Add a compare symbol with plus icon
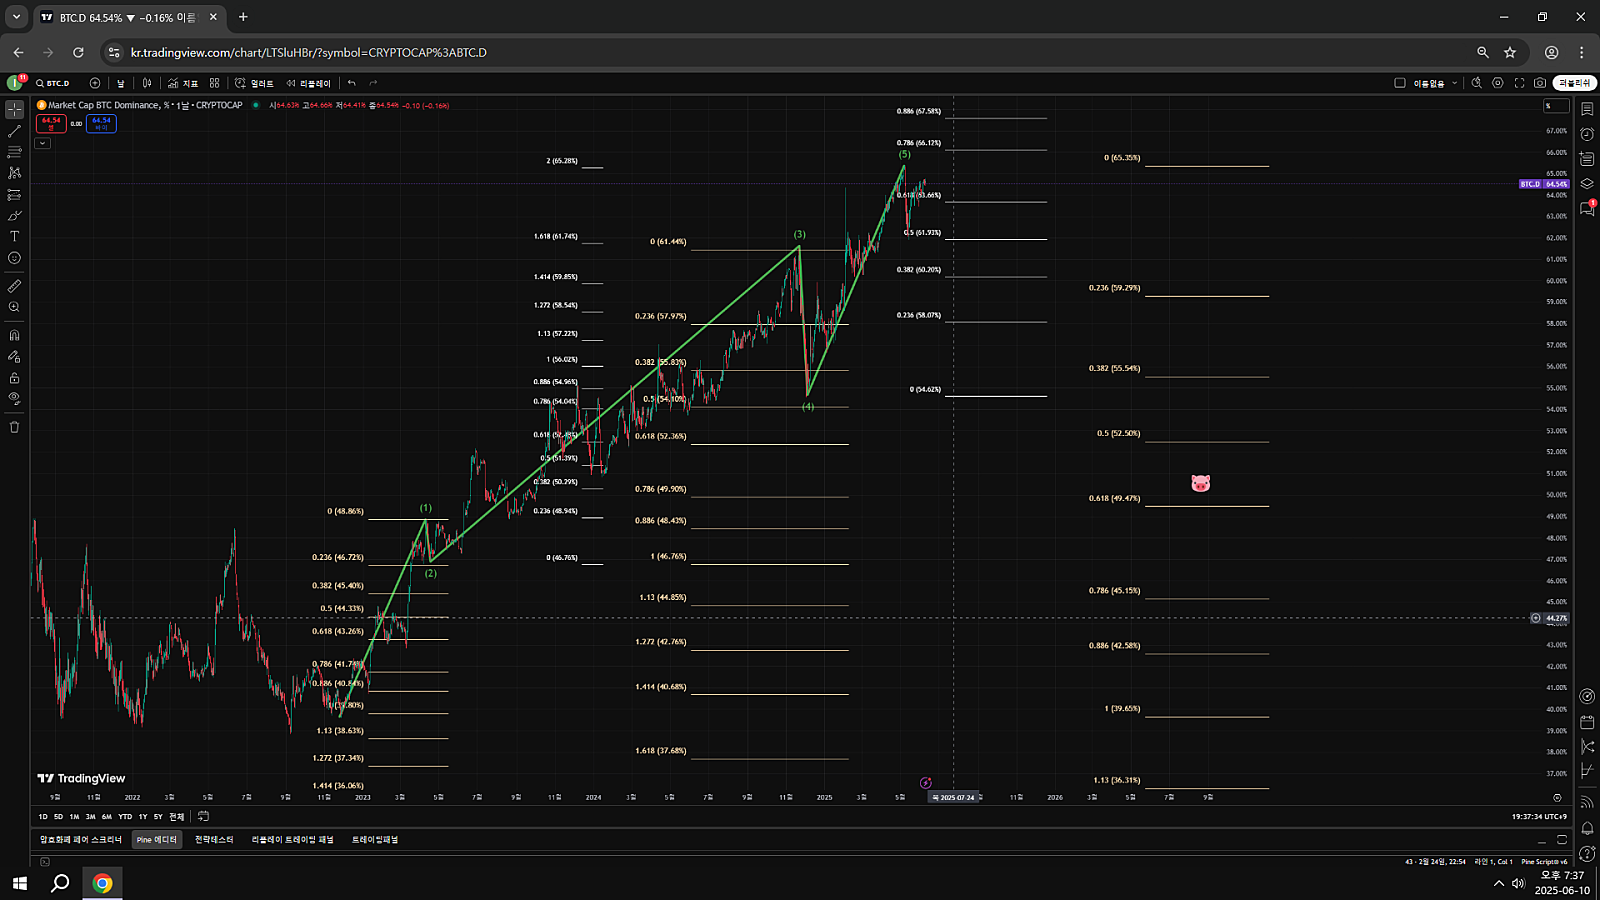The width and height of the screenshot is (1600, 900). [x=95, y=83]
